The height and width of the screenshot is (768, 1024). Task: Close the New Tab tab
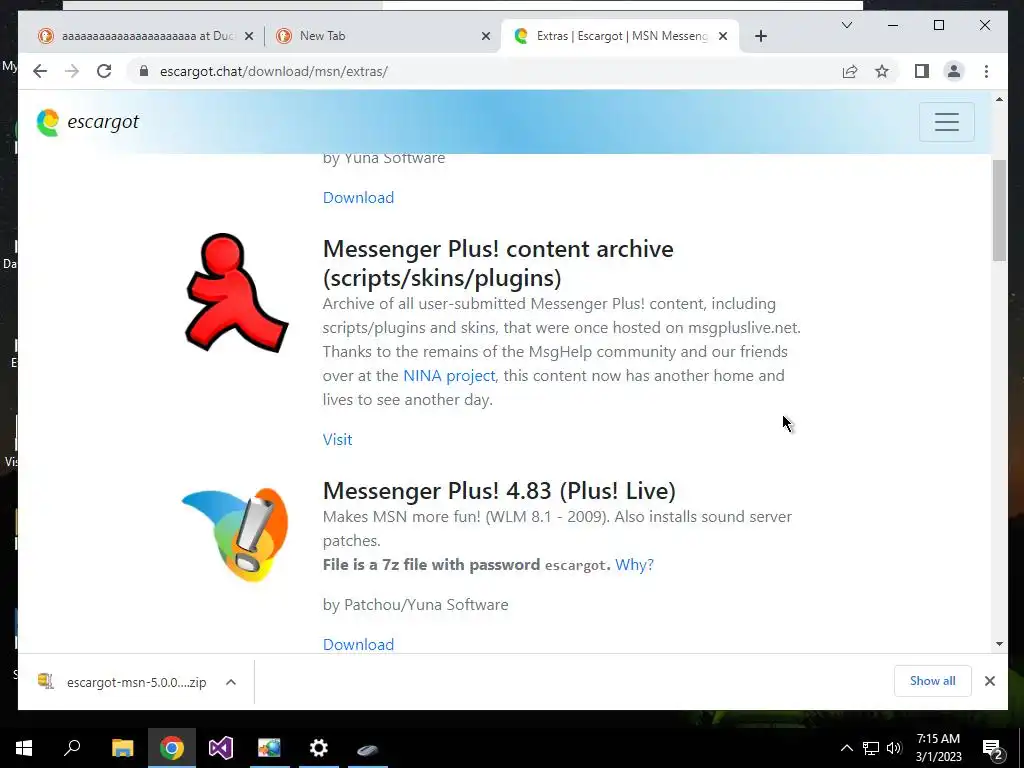click(x=486, y=37)
